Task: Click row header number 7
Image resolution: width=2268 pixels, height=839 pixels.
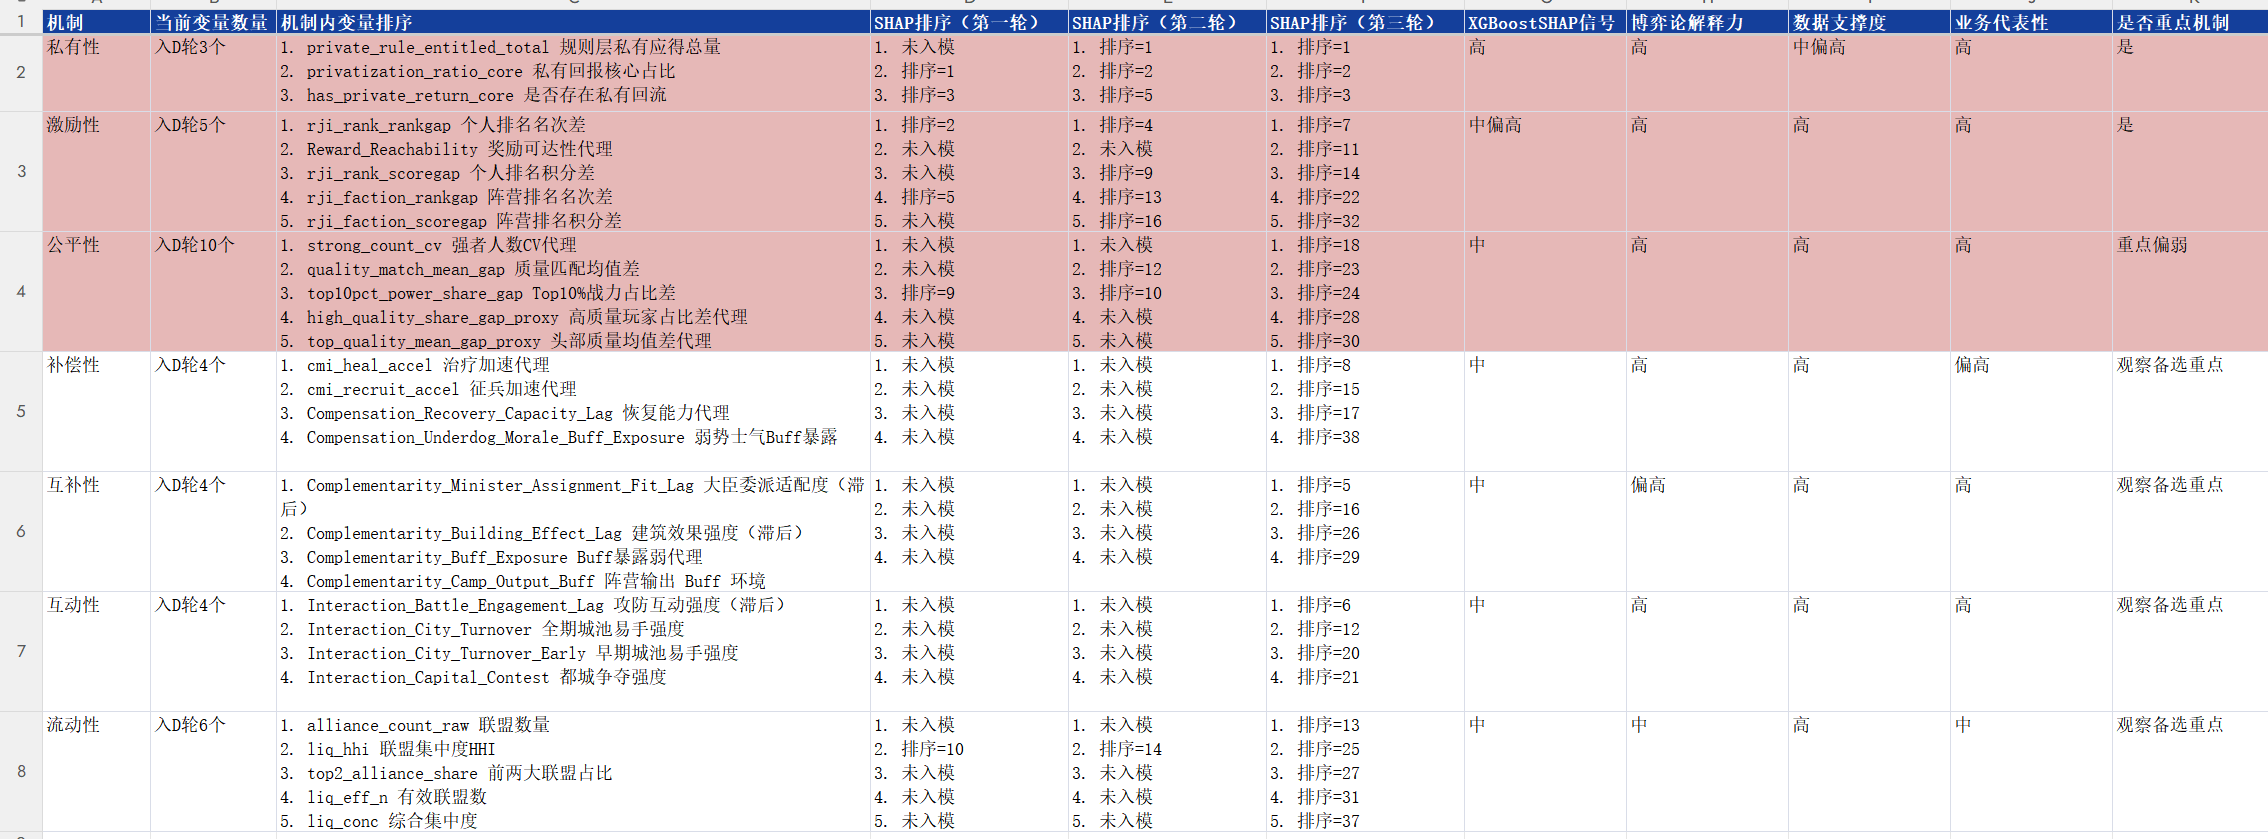Action: tap(21, 651)
